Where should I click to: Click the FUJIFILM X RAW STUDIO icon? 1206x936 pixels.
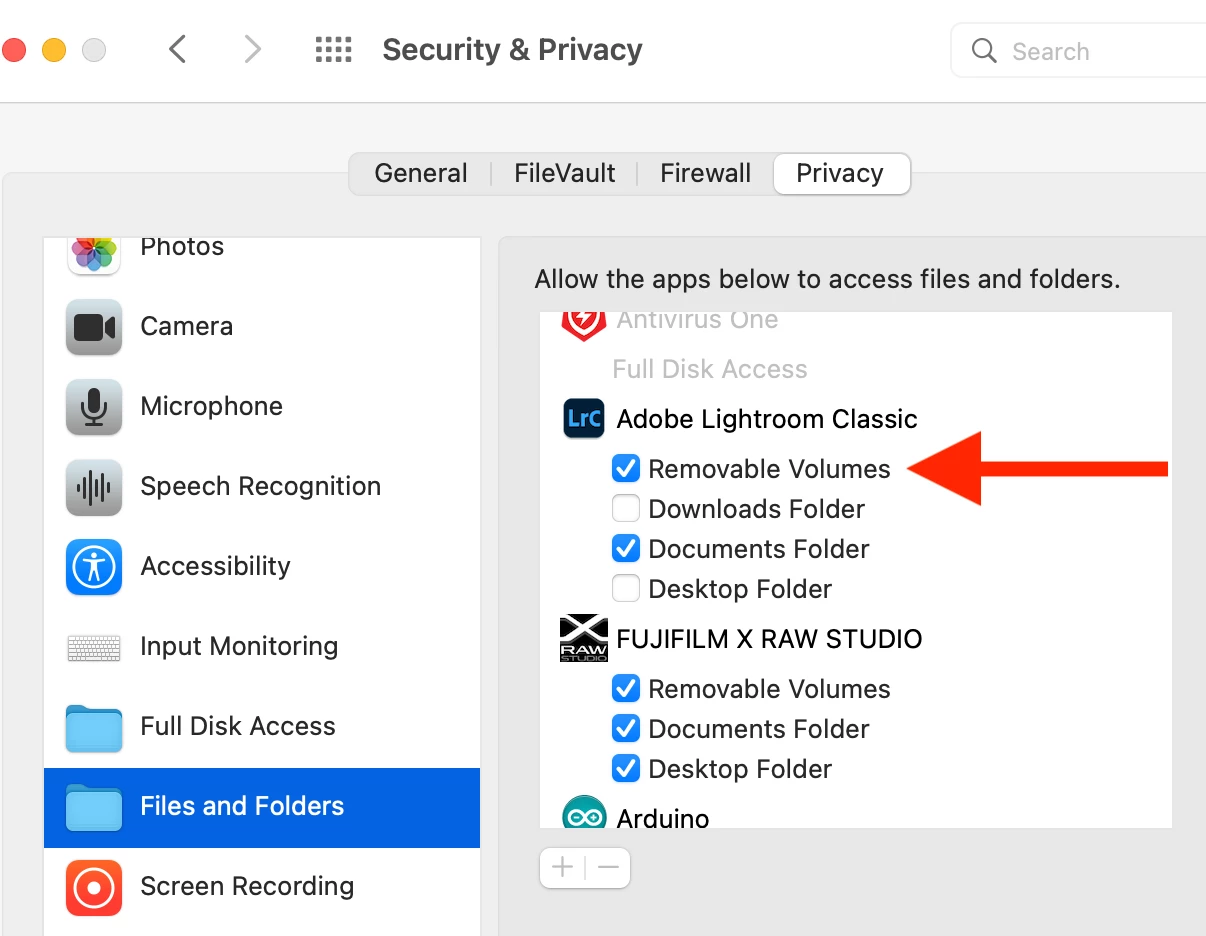[x=584, y=638]
